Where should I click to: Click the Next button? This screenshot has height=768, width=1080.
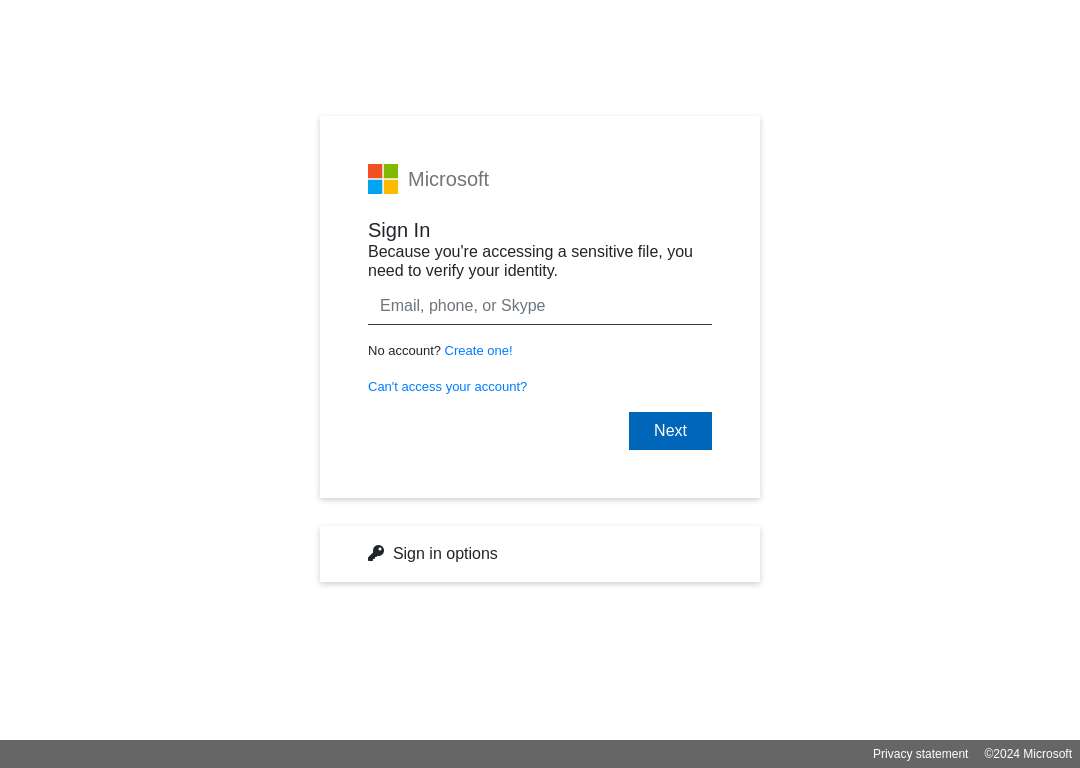(670, 431)
